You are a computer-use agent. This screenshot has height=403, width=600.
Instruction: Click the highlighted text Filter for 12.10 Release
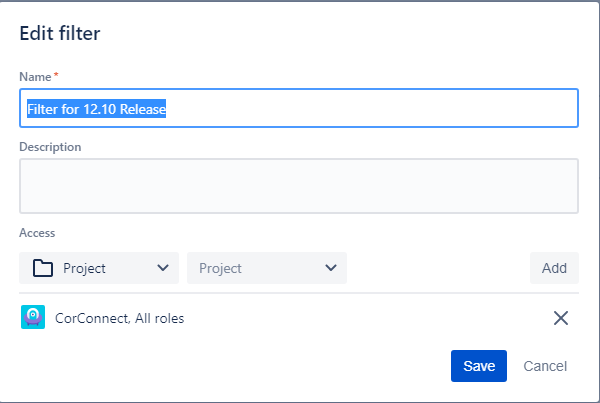[96, 109]
